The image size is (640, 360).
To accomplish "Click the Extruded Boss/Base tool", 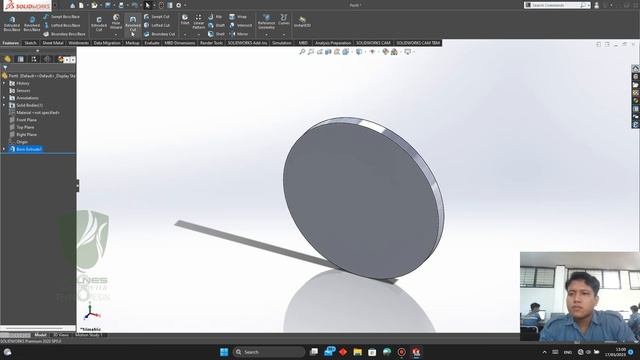I will [12, 24].
